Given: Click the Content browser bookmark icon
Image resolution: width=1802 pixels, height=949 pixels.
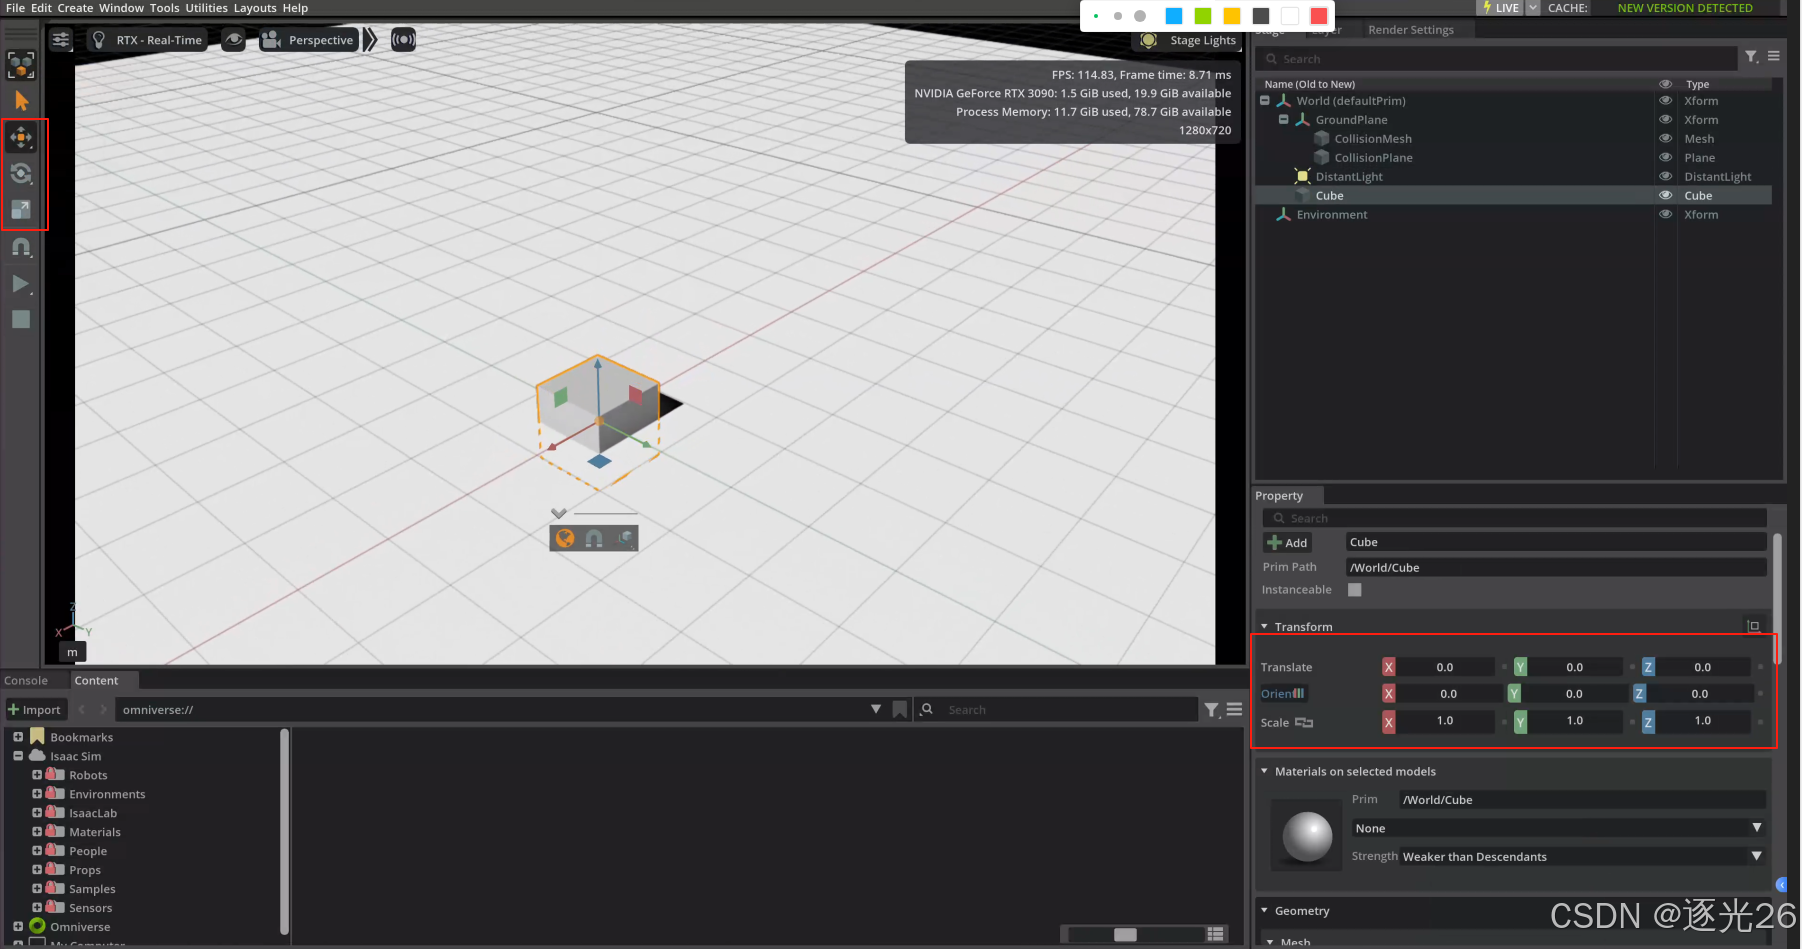Looking at the screenshot, I should pos(900,709).
